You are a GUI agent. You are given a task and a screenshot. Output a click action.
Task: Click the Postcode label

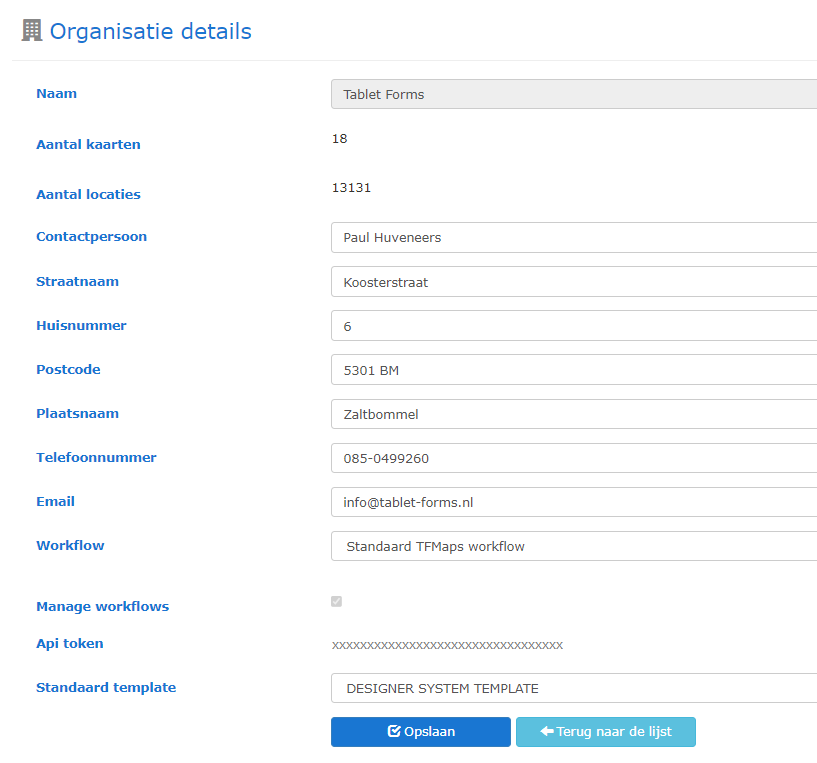[x=68, y=370]
